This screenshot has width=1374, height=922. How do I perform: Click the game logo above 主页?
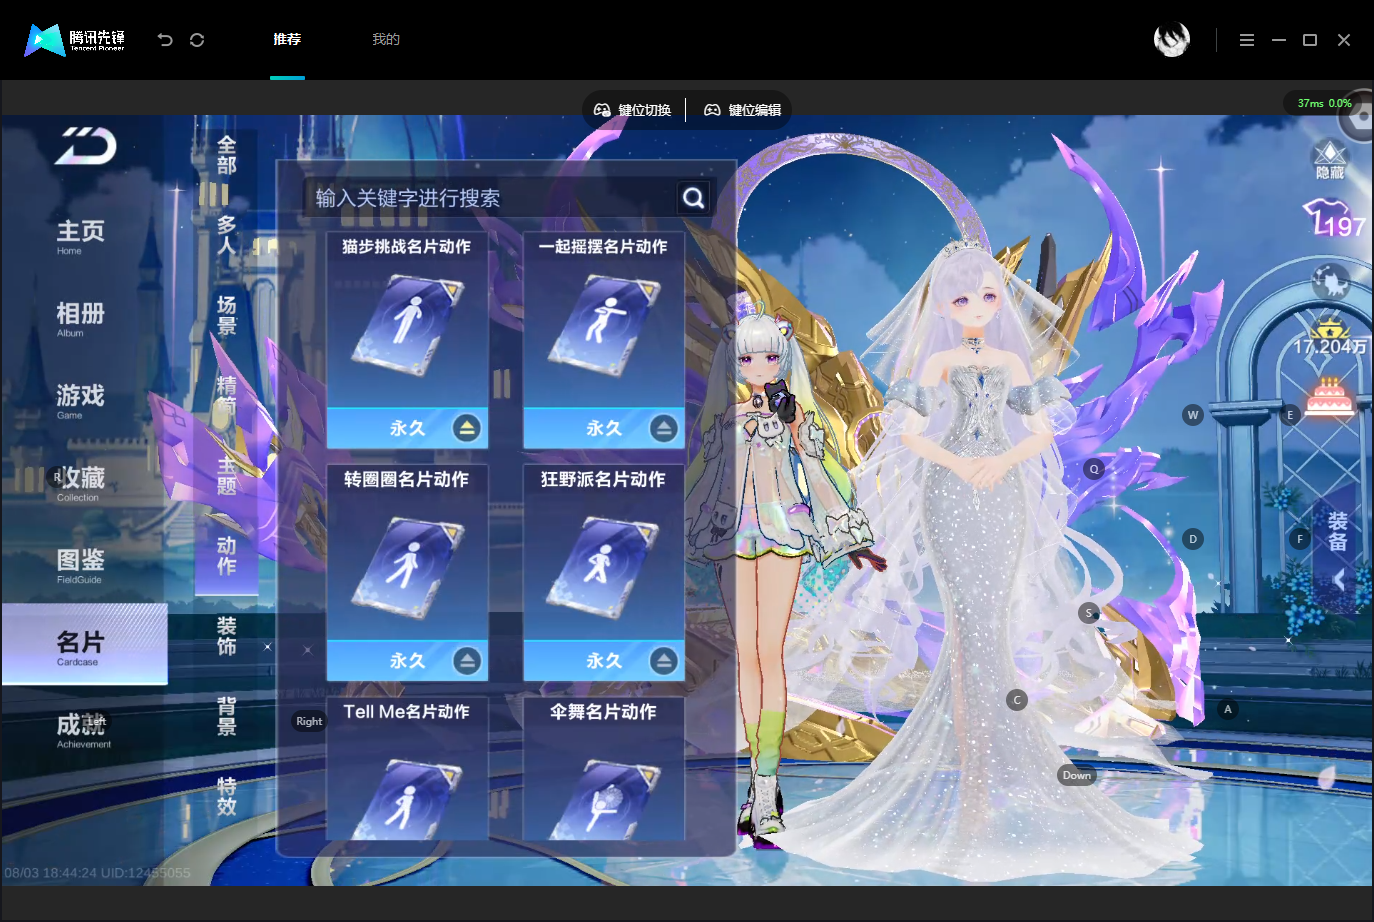pos(86,146)
